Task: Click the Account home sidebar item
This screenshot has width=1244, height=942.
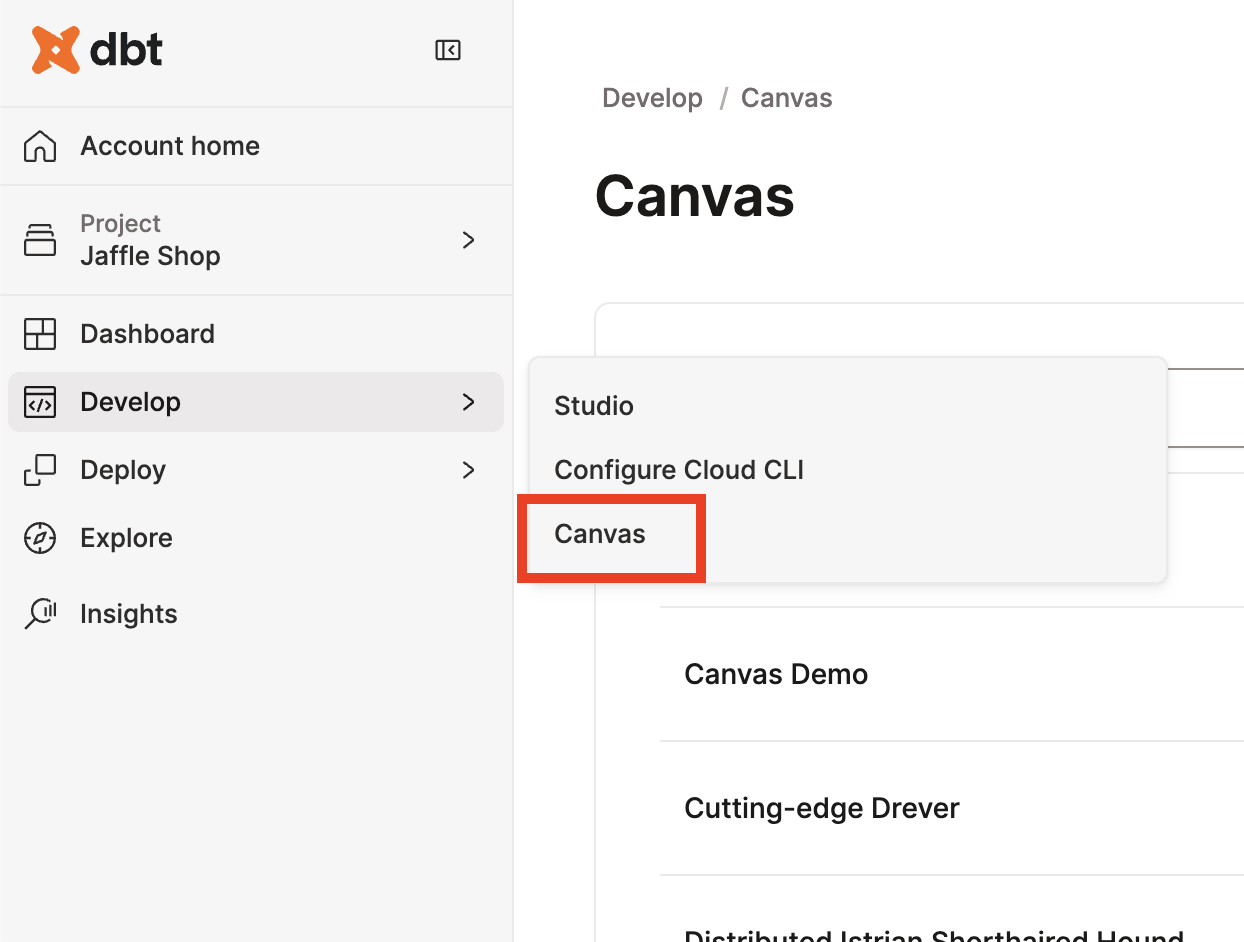Action: [x=169, y=145]
